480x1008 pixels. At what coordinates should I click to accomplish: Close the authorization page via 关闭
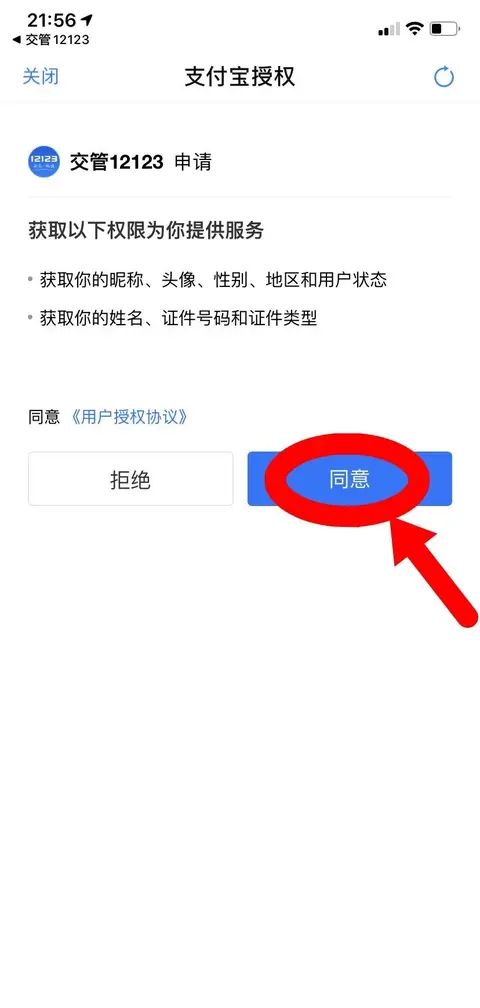(40, 76)
